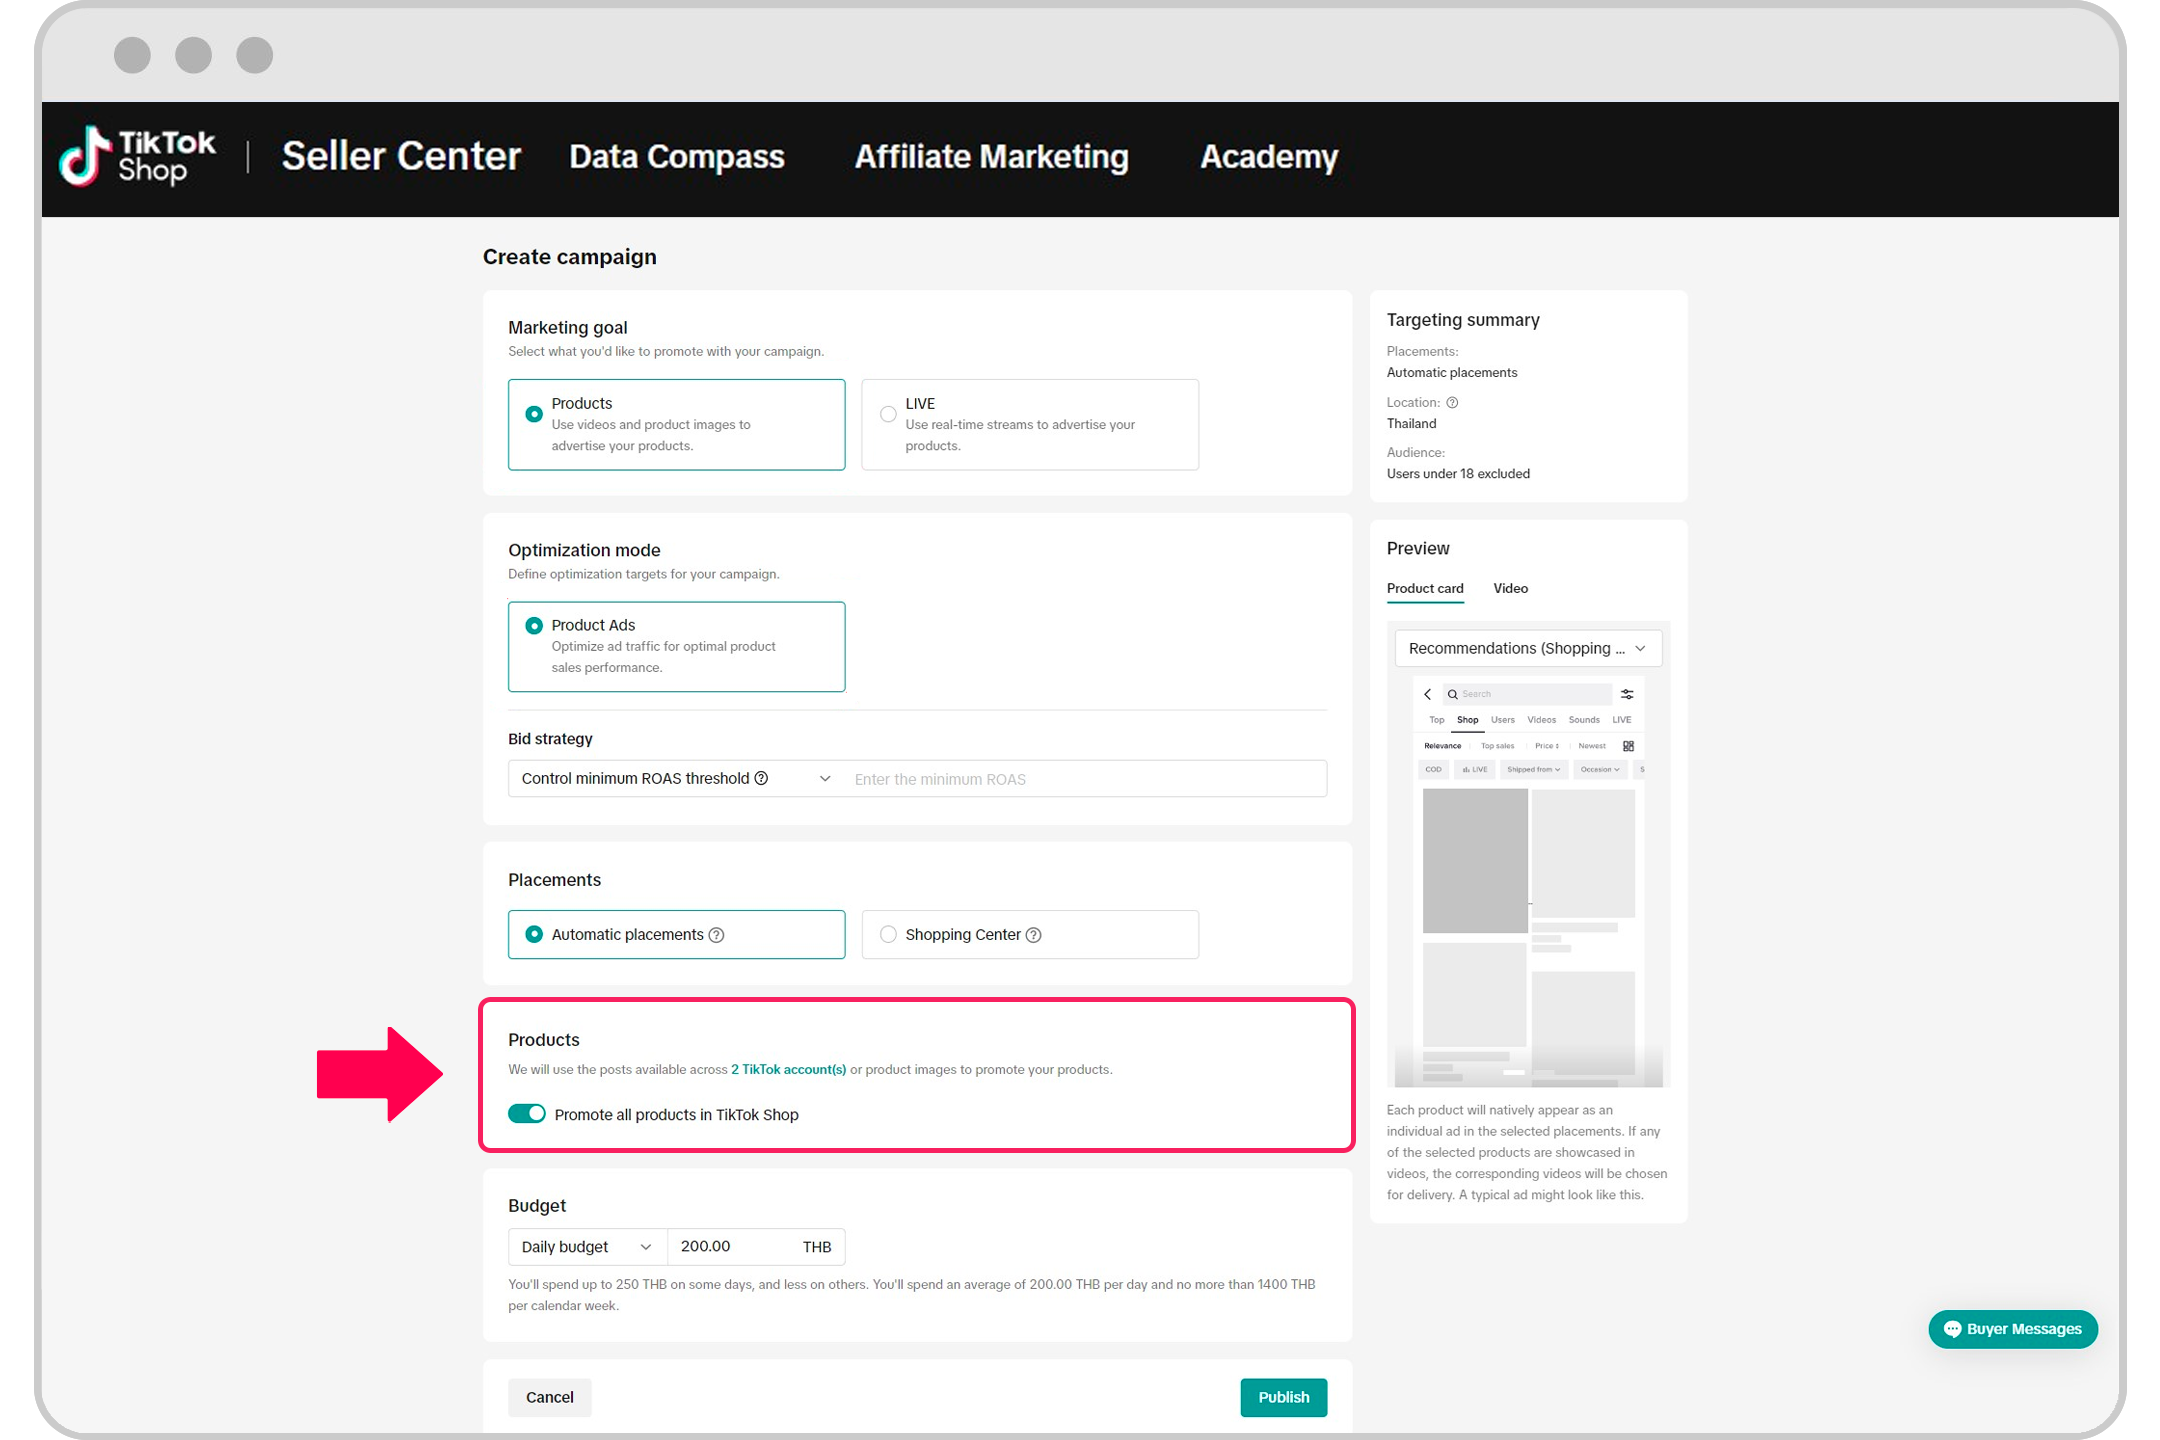Open Data Compass in the navigation
2160x1440 pixels.
tap(677, 157)
